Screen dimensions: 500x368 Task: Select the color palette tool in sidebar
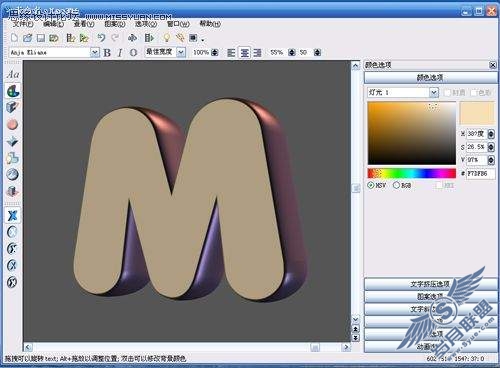[x=13, y=91]
